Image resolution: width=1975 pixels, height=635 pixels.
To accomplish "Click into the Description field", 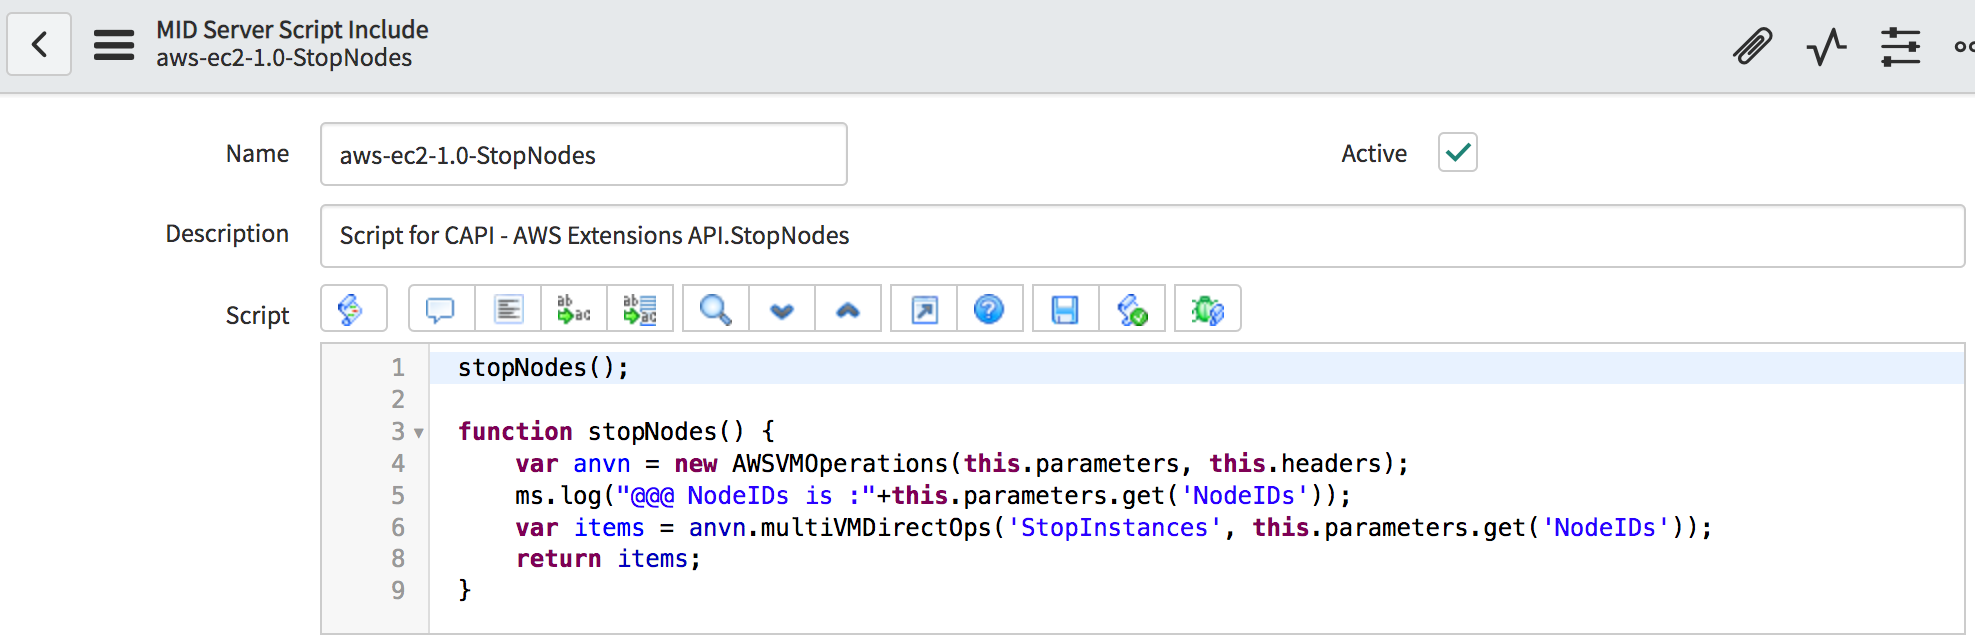I will 1142,236.
